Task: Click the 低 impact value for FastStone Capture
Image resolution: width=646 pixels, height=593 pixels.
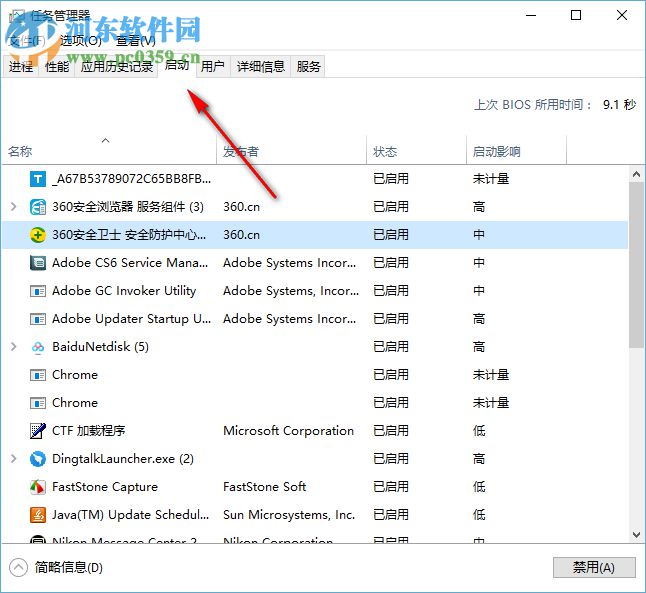Action: [x=479, y=487]
